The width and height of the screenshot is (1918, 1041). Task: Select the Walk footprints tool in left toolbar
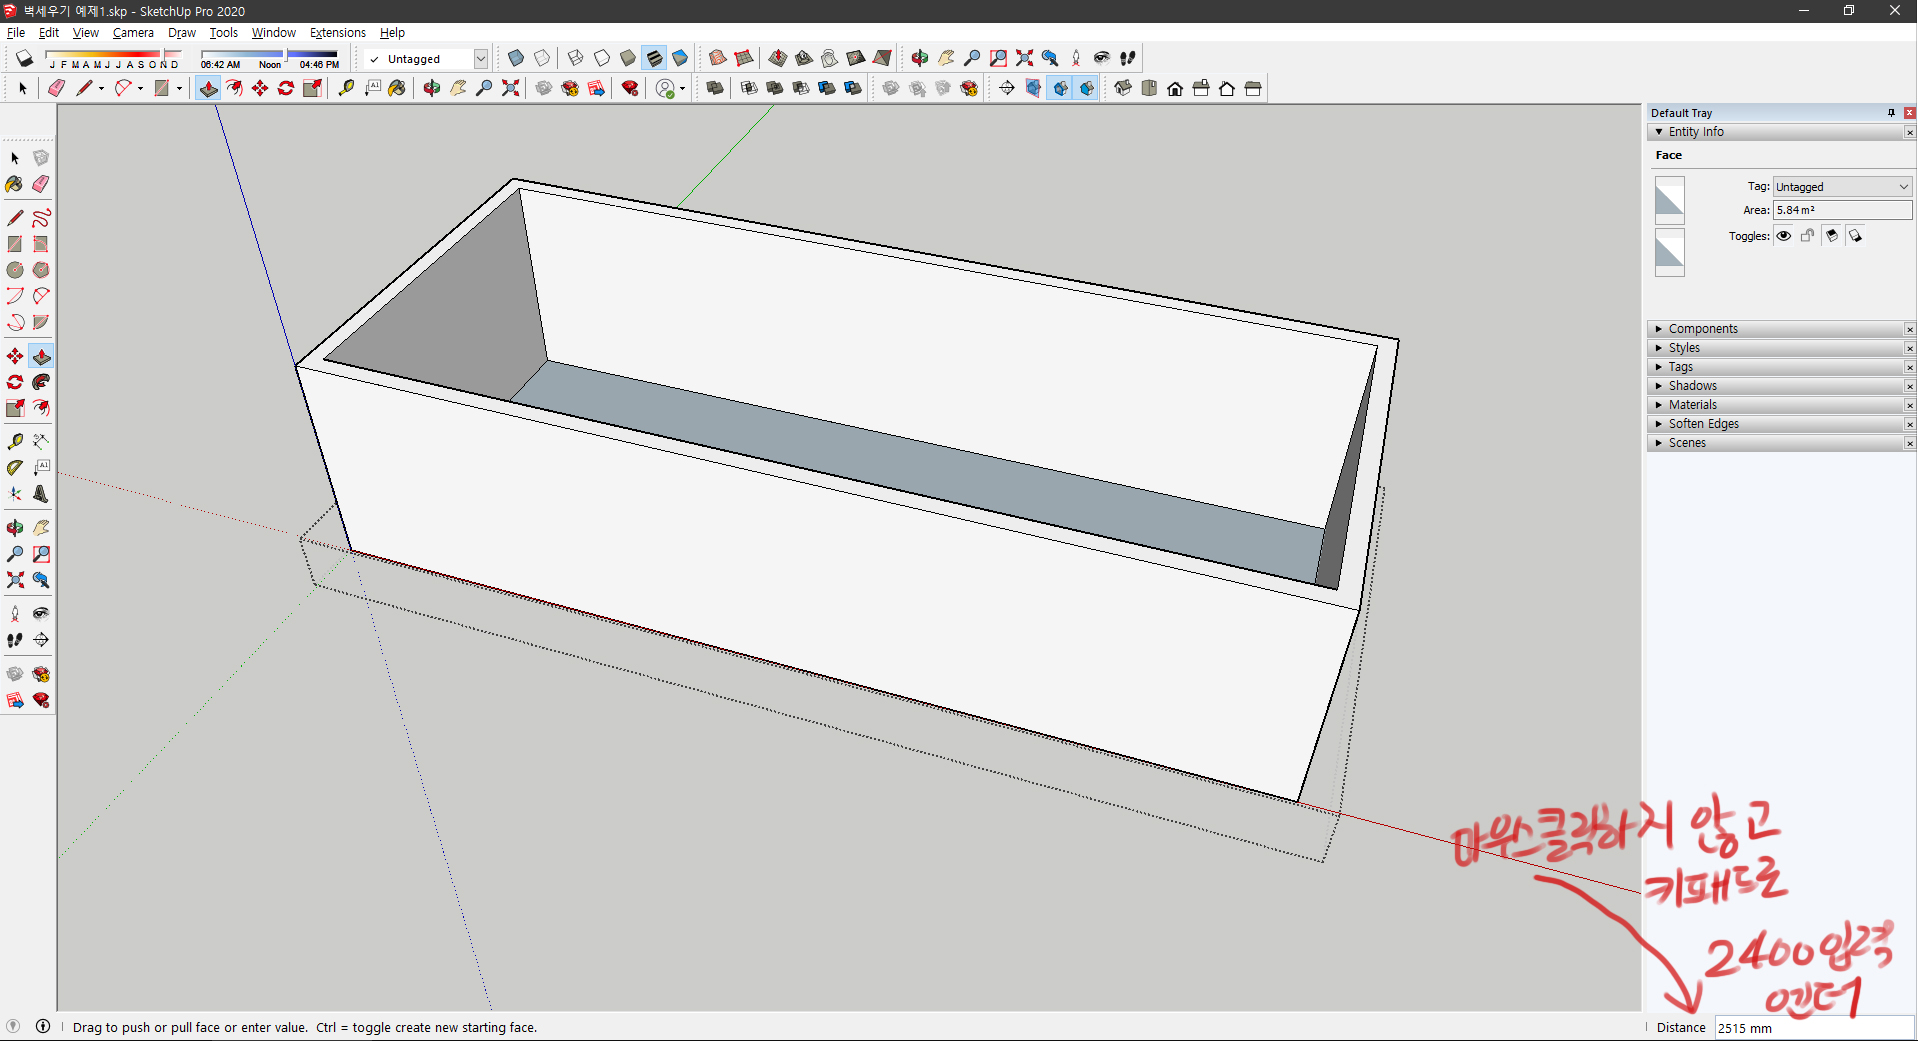14,639
